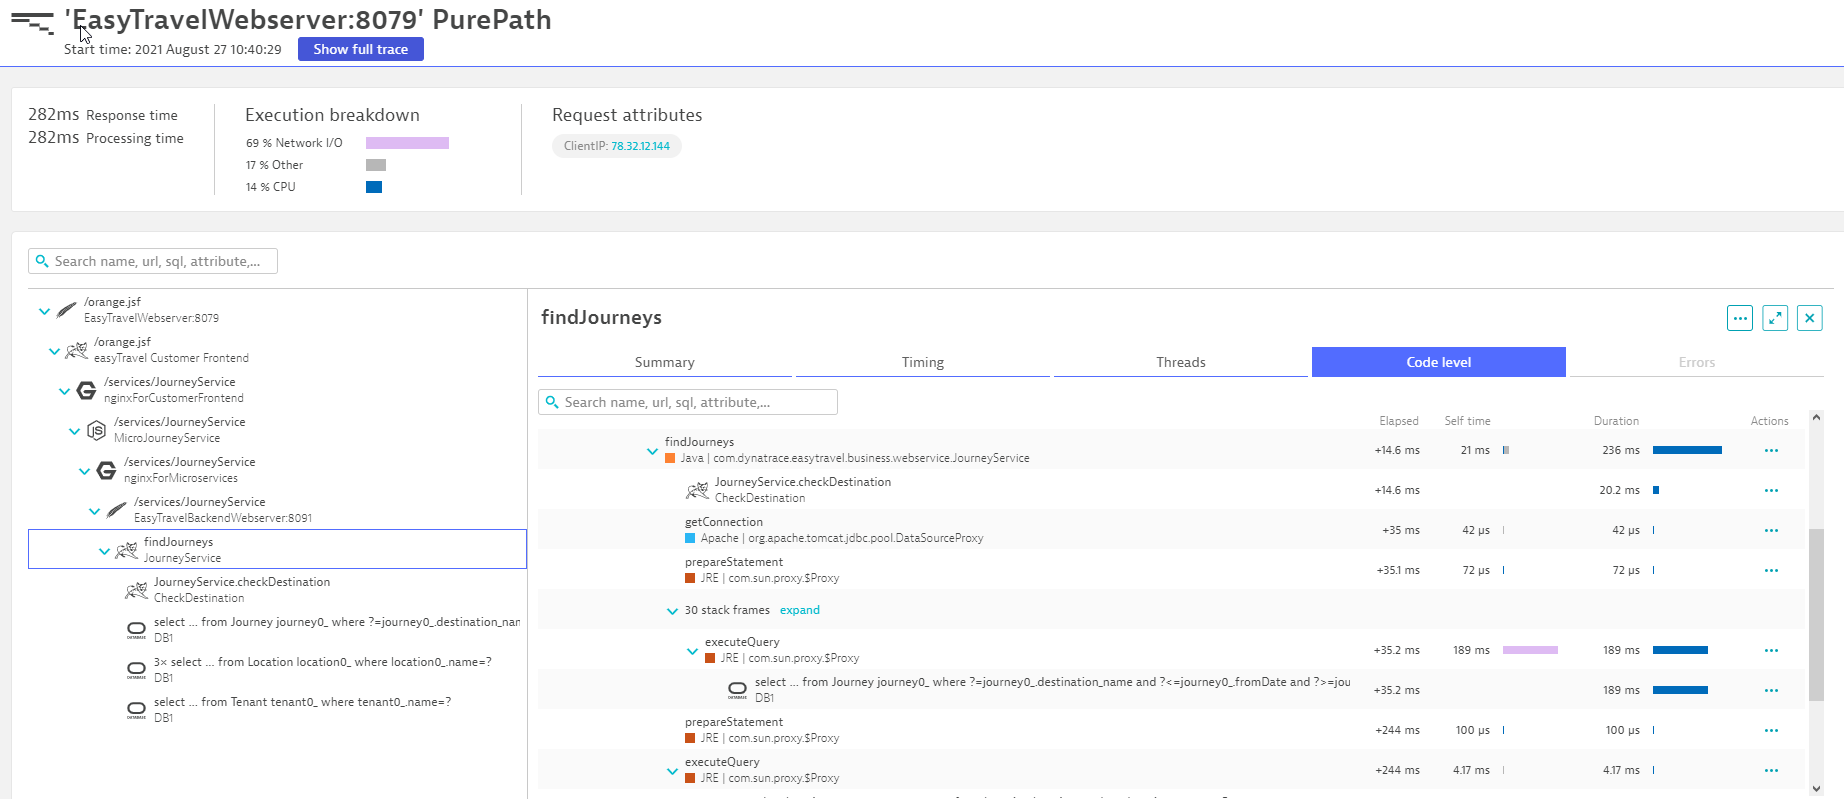Open actions menu for JourneyService.checkDestination row
The width and height of the screenshot is (1844, 799).
point(1771,490)
